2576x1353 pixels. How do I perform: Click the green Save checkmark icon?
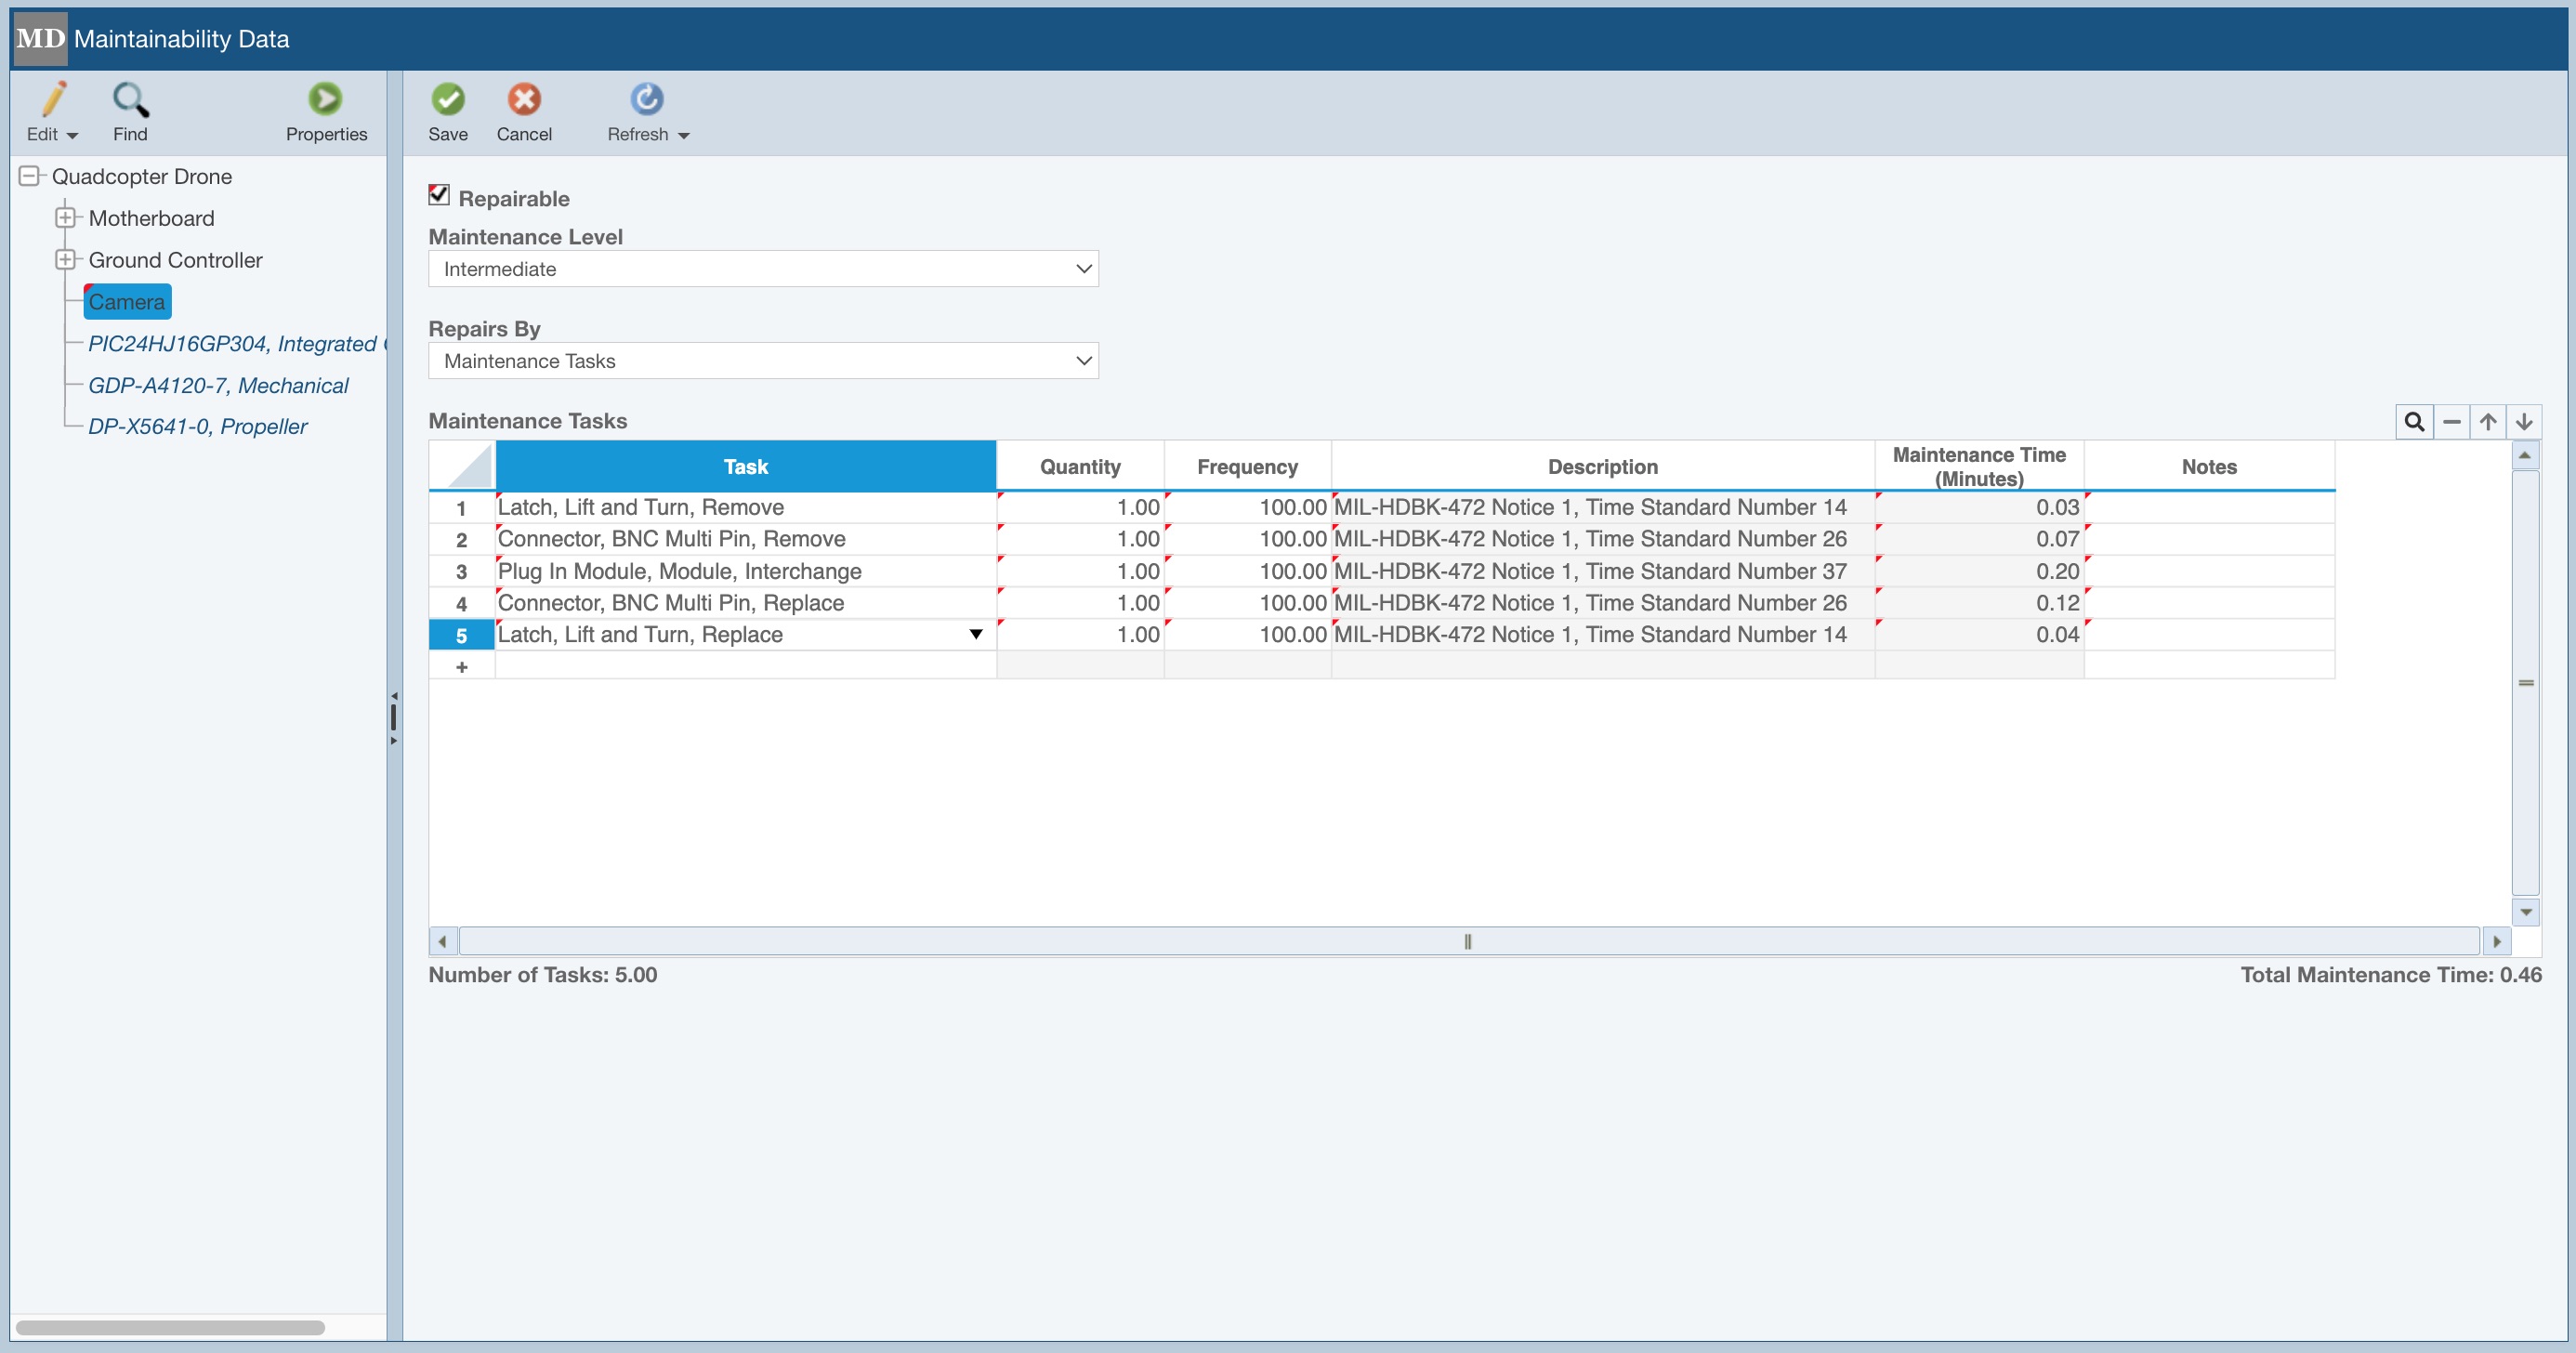pyautogui.click(x=447, y=99)
